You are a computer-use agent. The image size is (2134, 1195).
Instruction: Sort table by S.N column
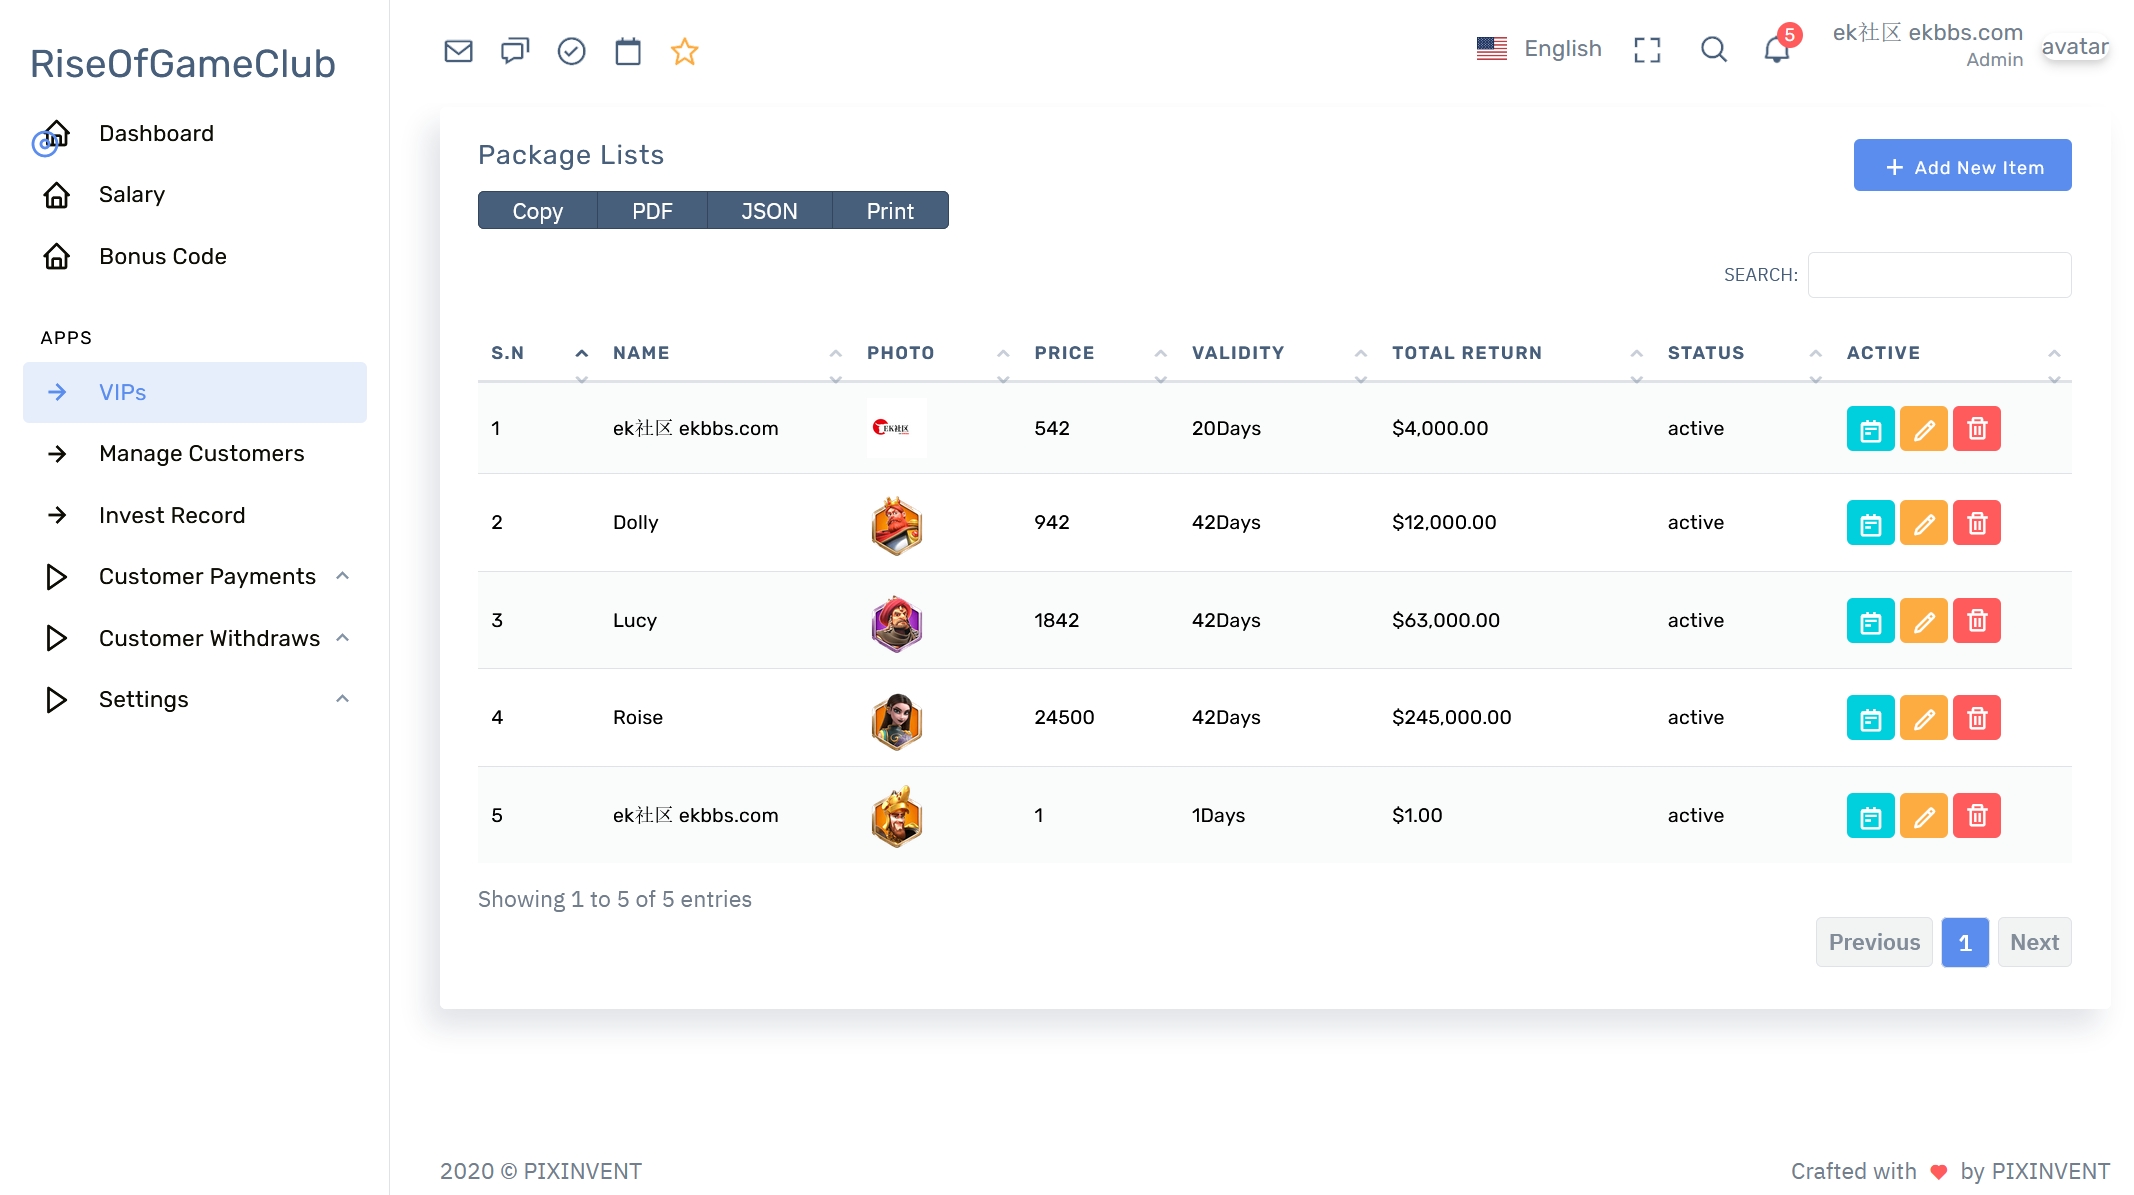(539, 354)
